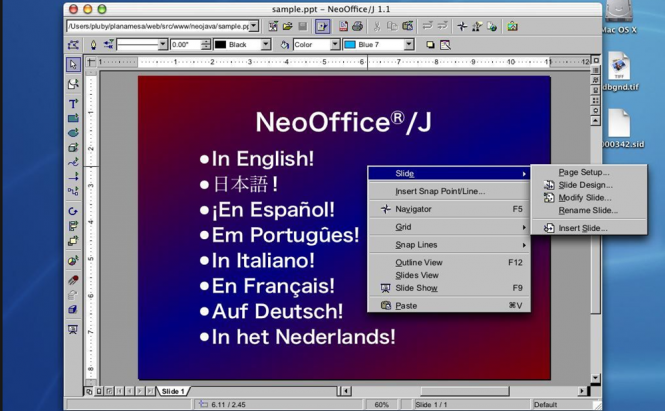Open the Stylist icon
This screenshot has width=665, height=411.
click(x=477, y=26)
